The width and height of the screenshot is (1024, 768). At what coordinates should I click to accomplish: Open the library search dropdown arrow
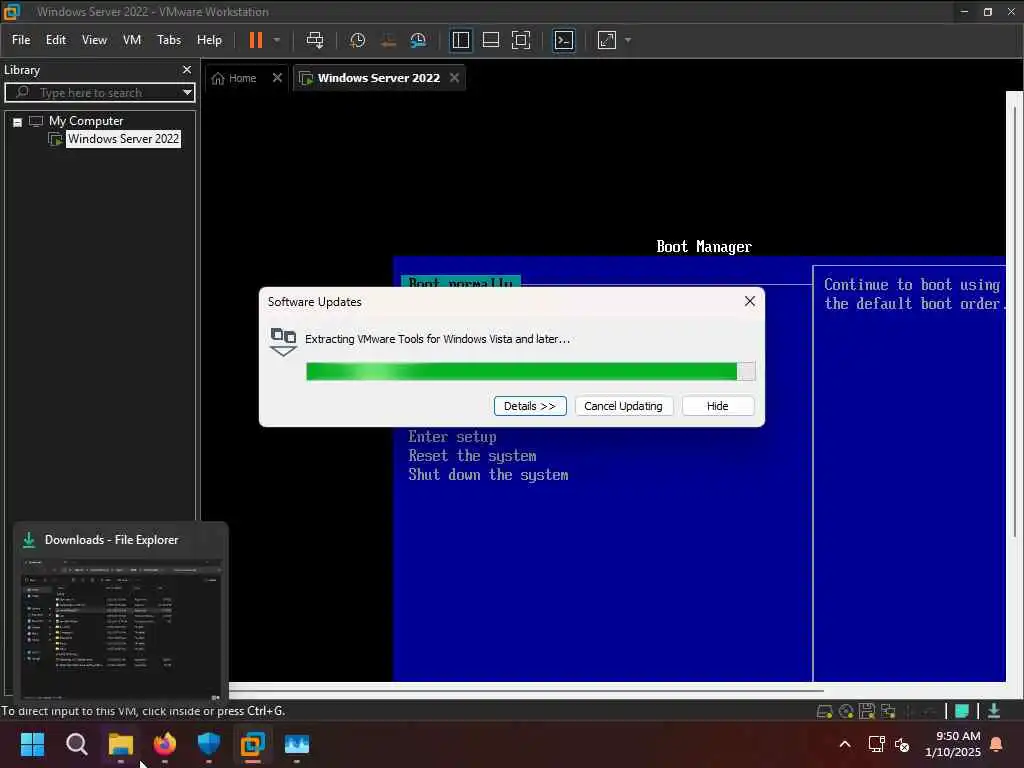[x=187, y=93]
